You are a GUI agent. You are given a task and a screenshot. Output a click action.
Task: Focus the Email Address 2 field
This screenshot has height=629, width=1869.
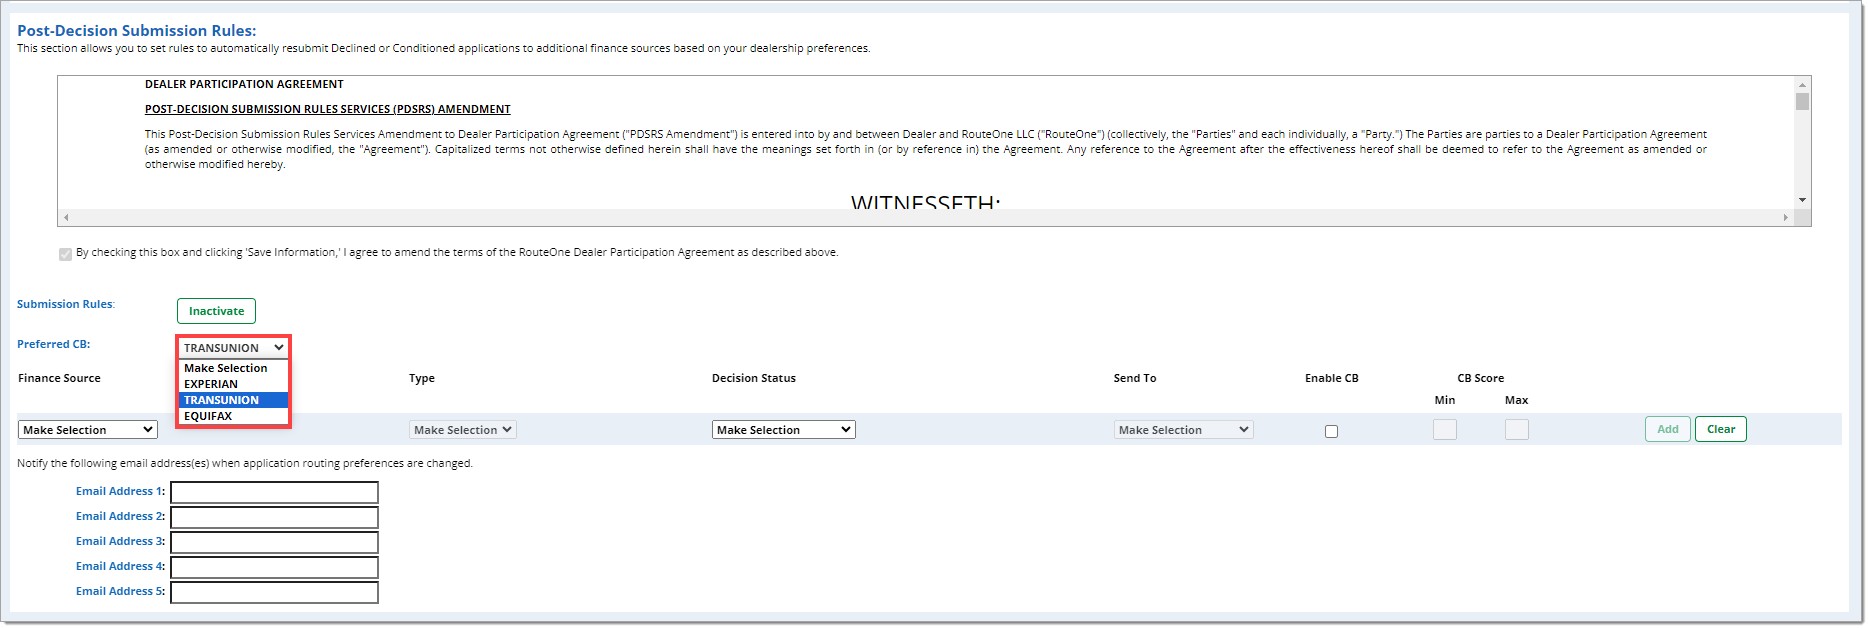274,517
